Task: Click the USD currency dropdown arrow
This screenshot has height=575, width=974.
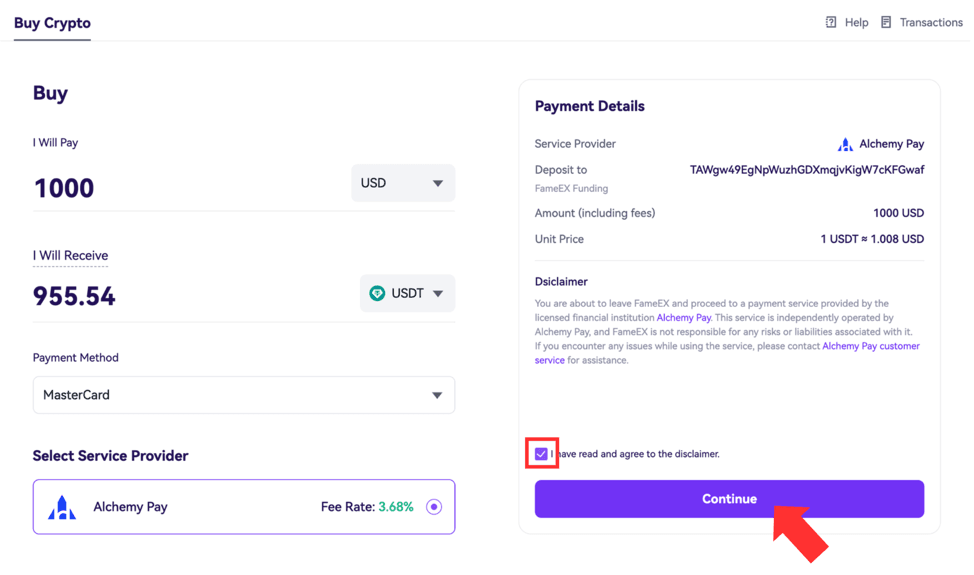Action: [438, 183]
